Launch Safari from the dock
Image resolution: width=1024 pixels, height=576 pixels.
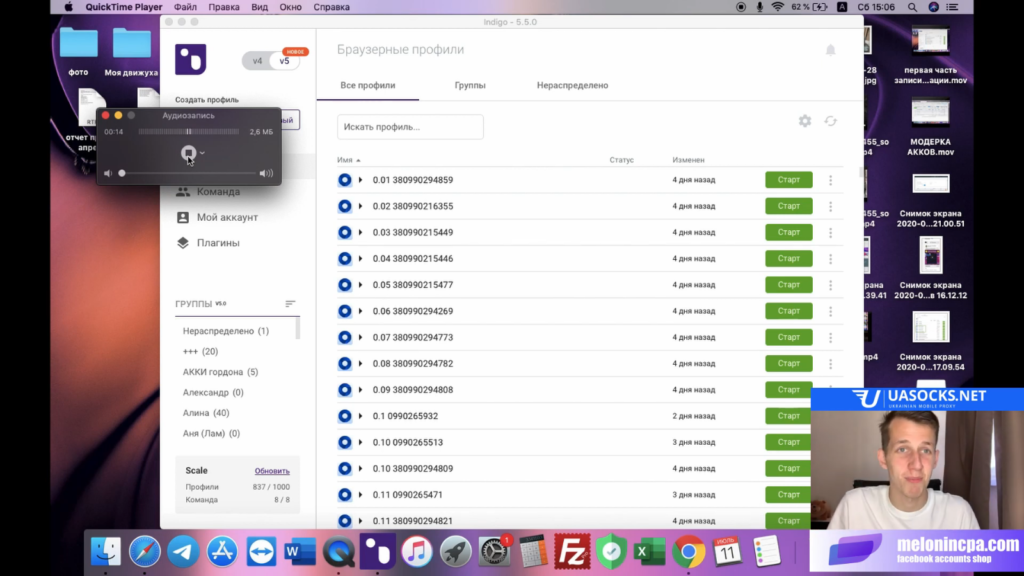[144, 552]
